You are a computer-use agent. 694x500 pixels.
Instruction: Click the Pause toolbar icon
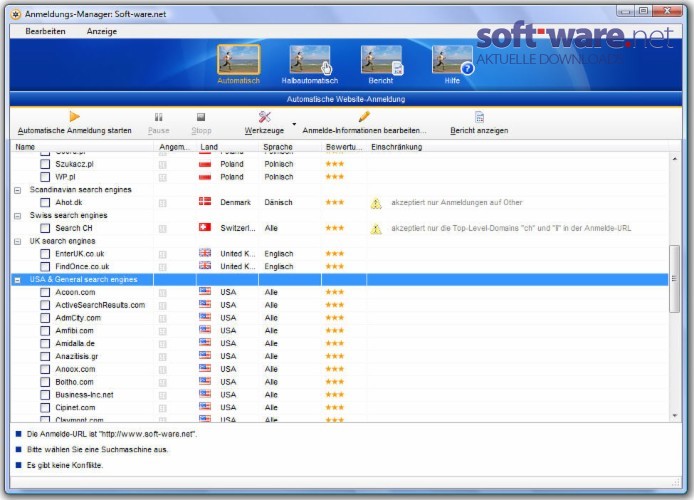pos(158,117)
